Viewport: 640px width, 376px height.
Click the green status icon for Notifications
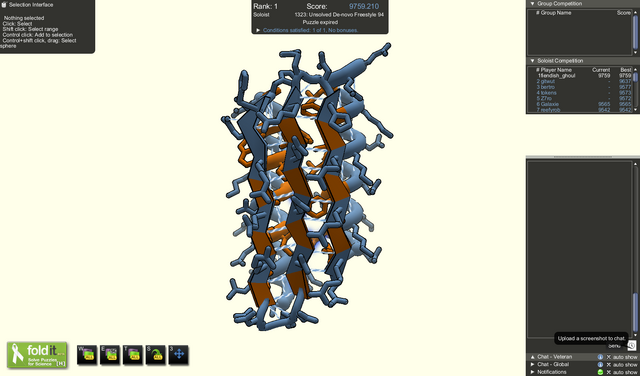coord(600,372)
